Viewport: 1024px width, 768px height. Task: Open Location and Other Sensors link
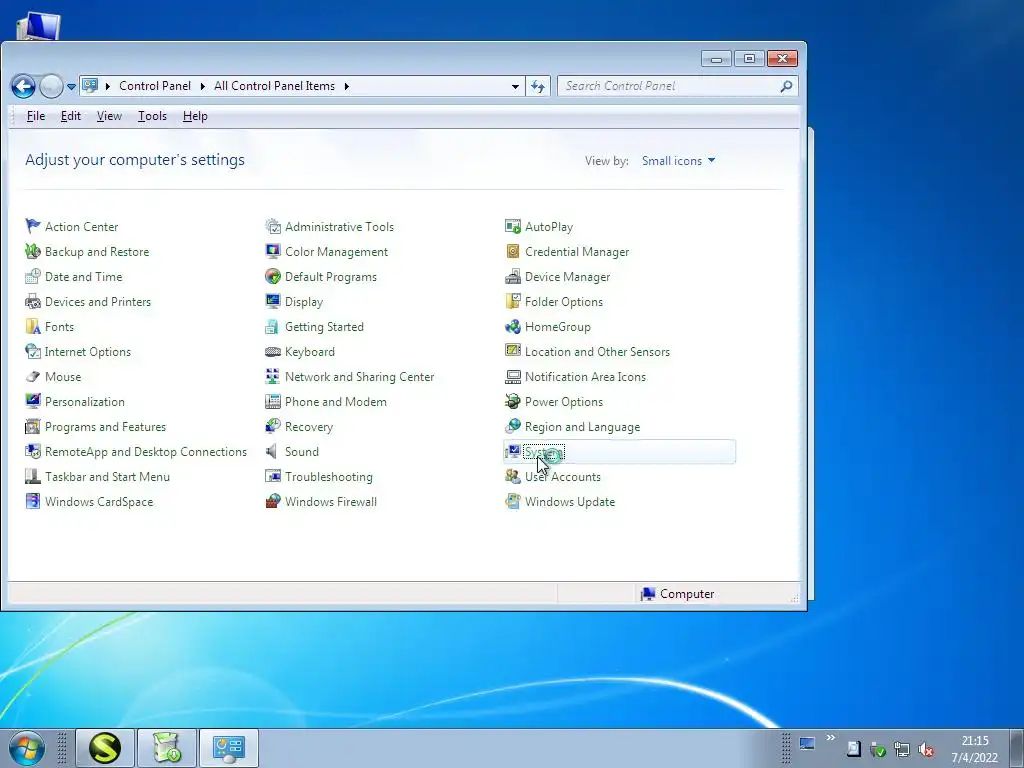tap(598, 352)
